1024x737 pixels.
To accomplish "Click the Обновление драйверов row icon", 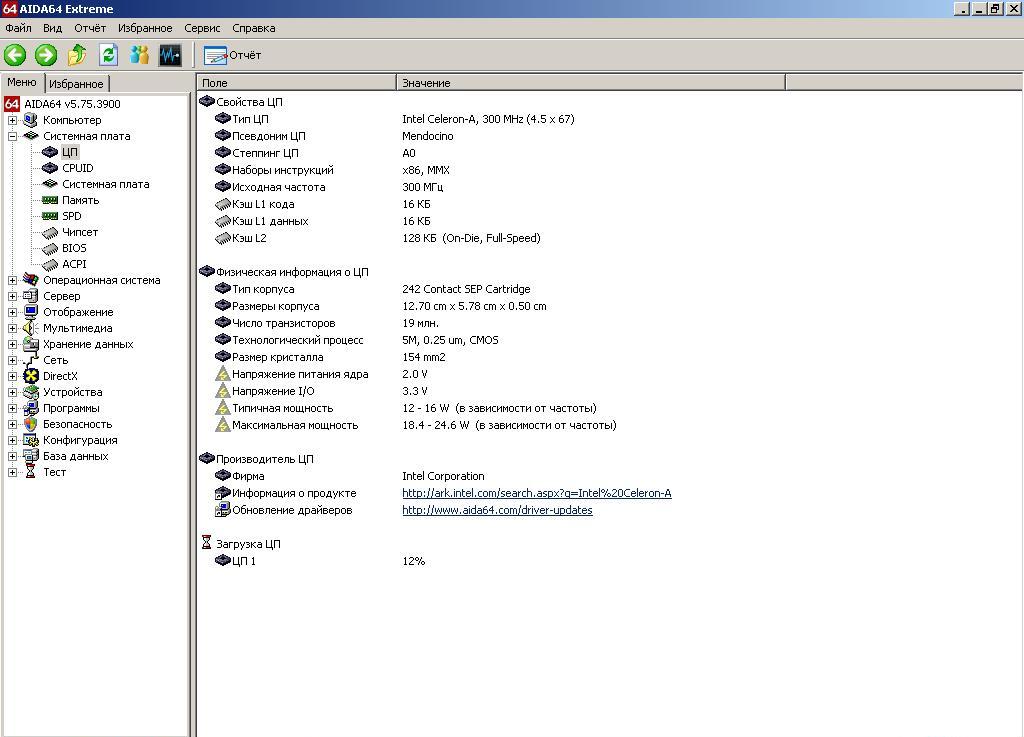I will tap(223, 510).
